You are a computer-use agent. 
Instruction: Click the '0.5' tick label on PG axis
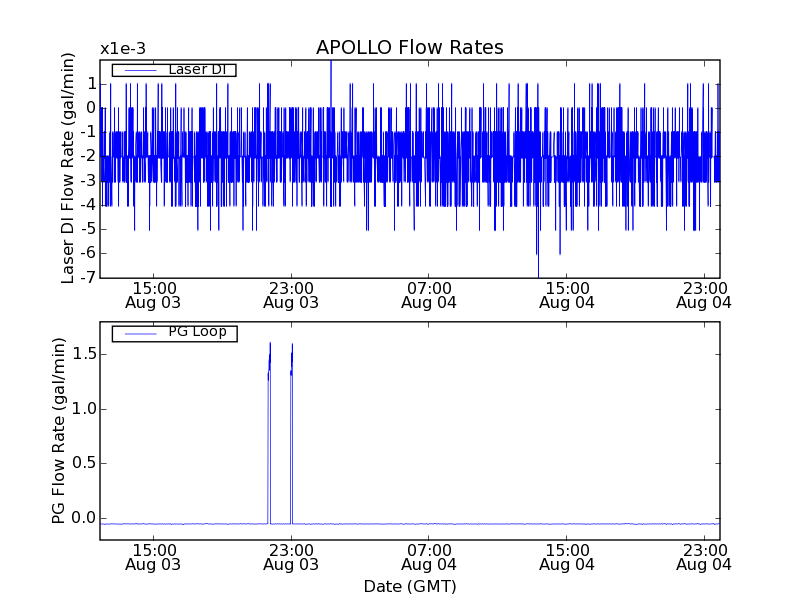point(84,463)
